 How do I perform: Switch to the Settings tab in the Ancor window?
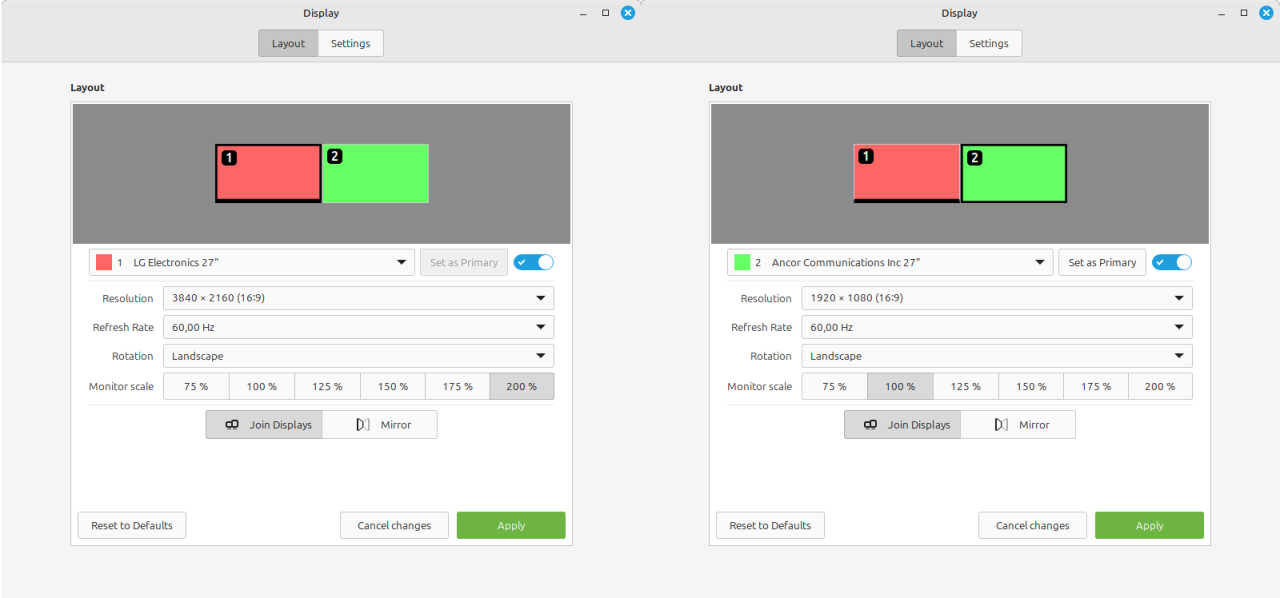coord(989,44)
